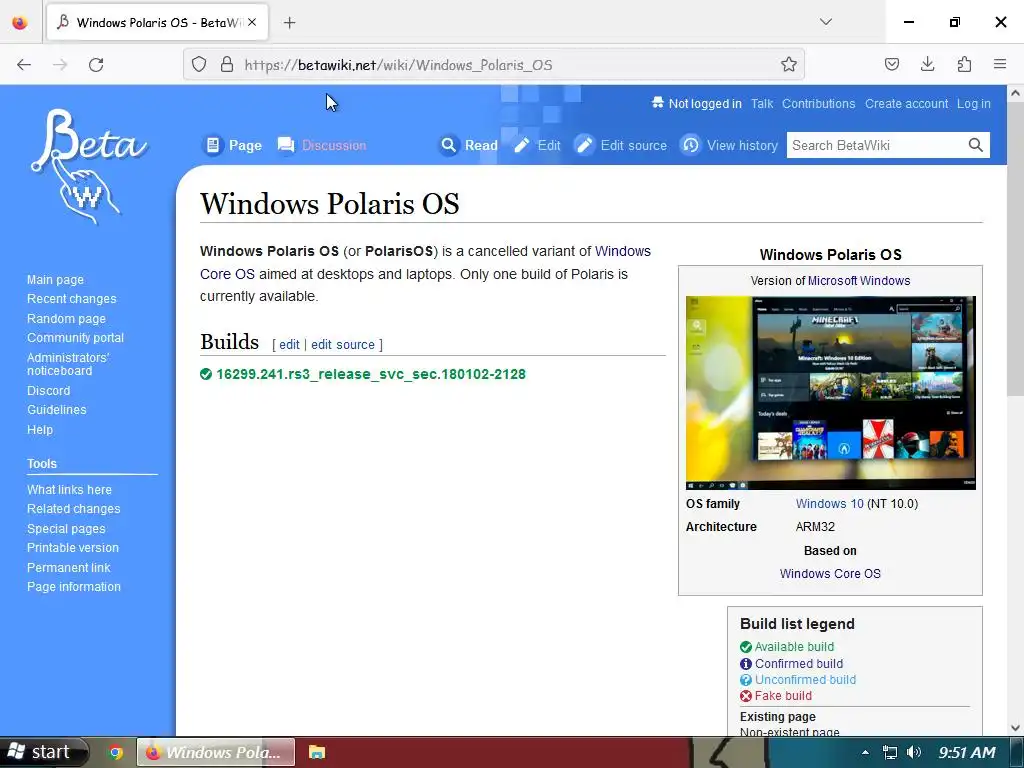Go back to the previous page

[24, 65]
